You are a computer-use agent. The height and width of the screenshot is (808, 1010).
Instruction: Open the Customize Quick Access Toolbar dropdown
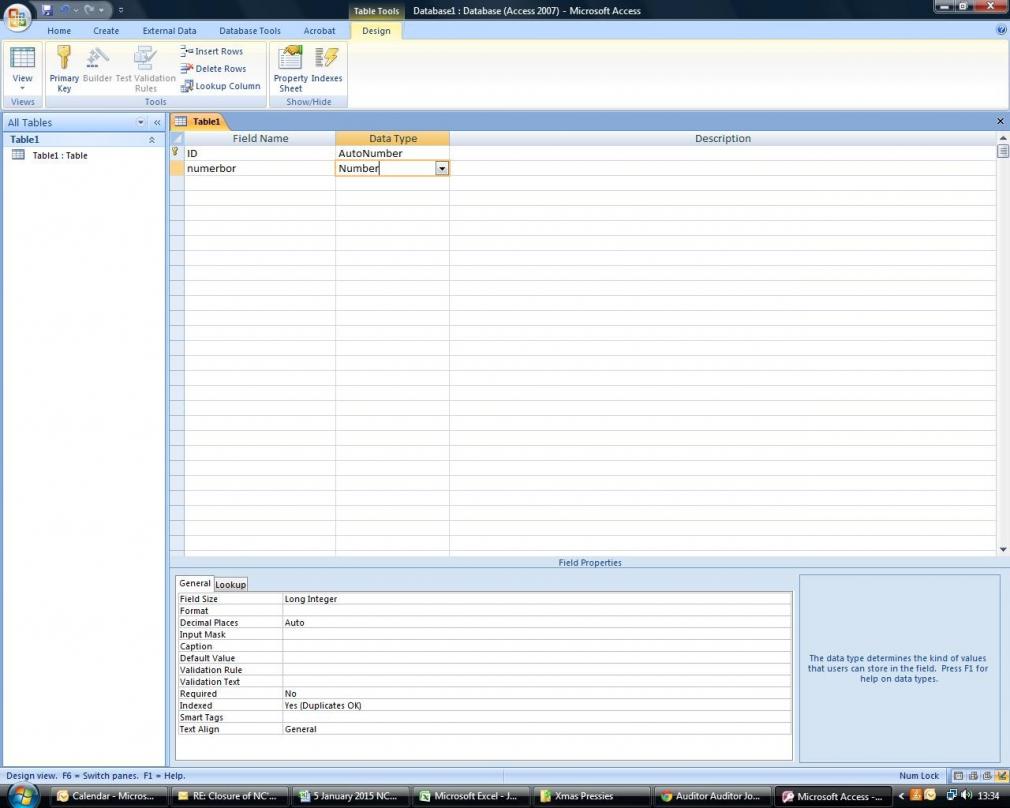click(x=120, y=10)
